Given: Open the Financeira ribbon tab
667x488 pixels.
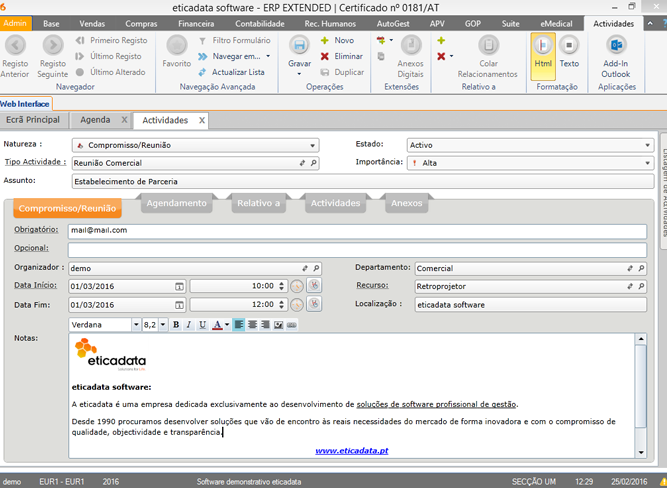Looking at the screenshot, I should click(195, 22).
